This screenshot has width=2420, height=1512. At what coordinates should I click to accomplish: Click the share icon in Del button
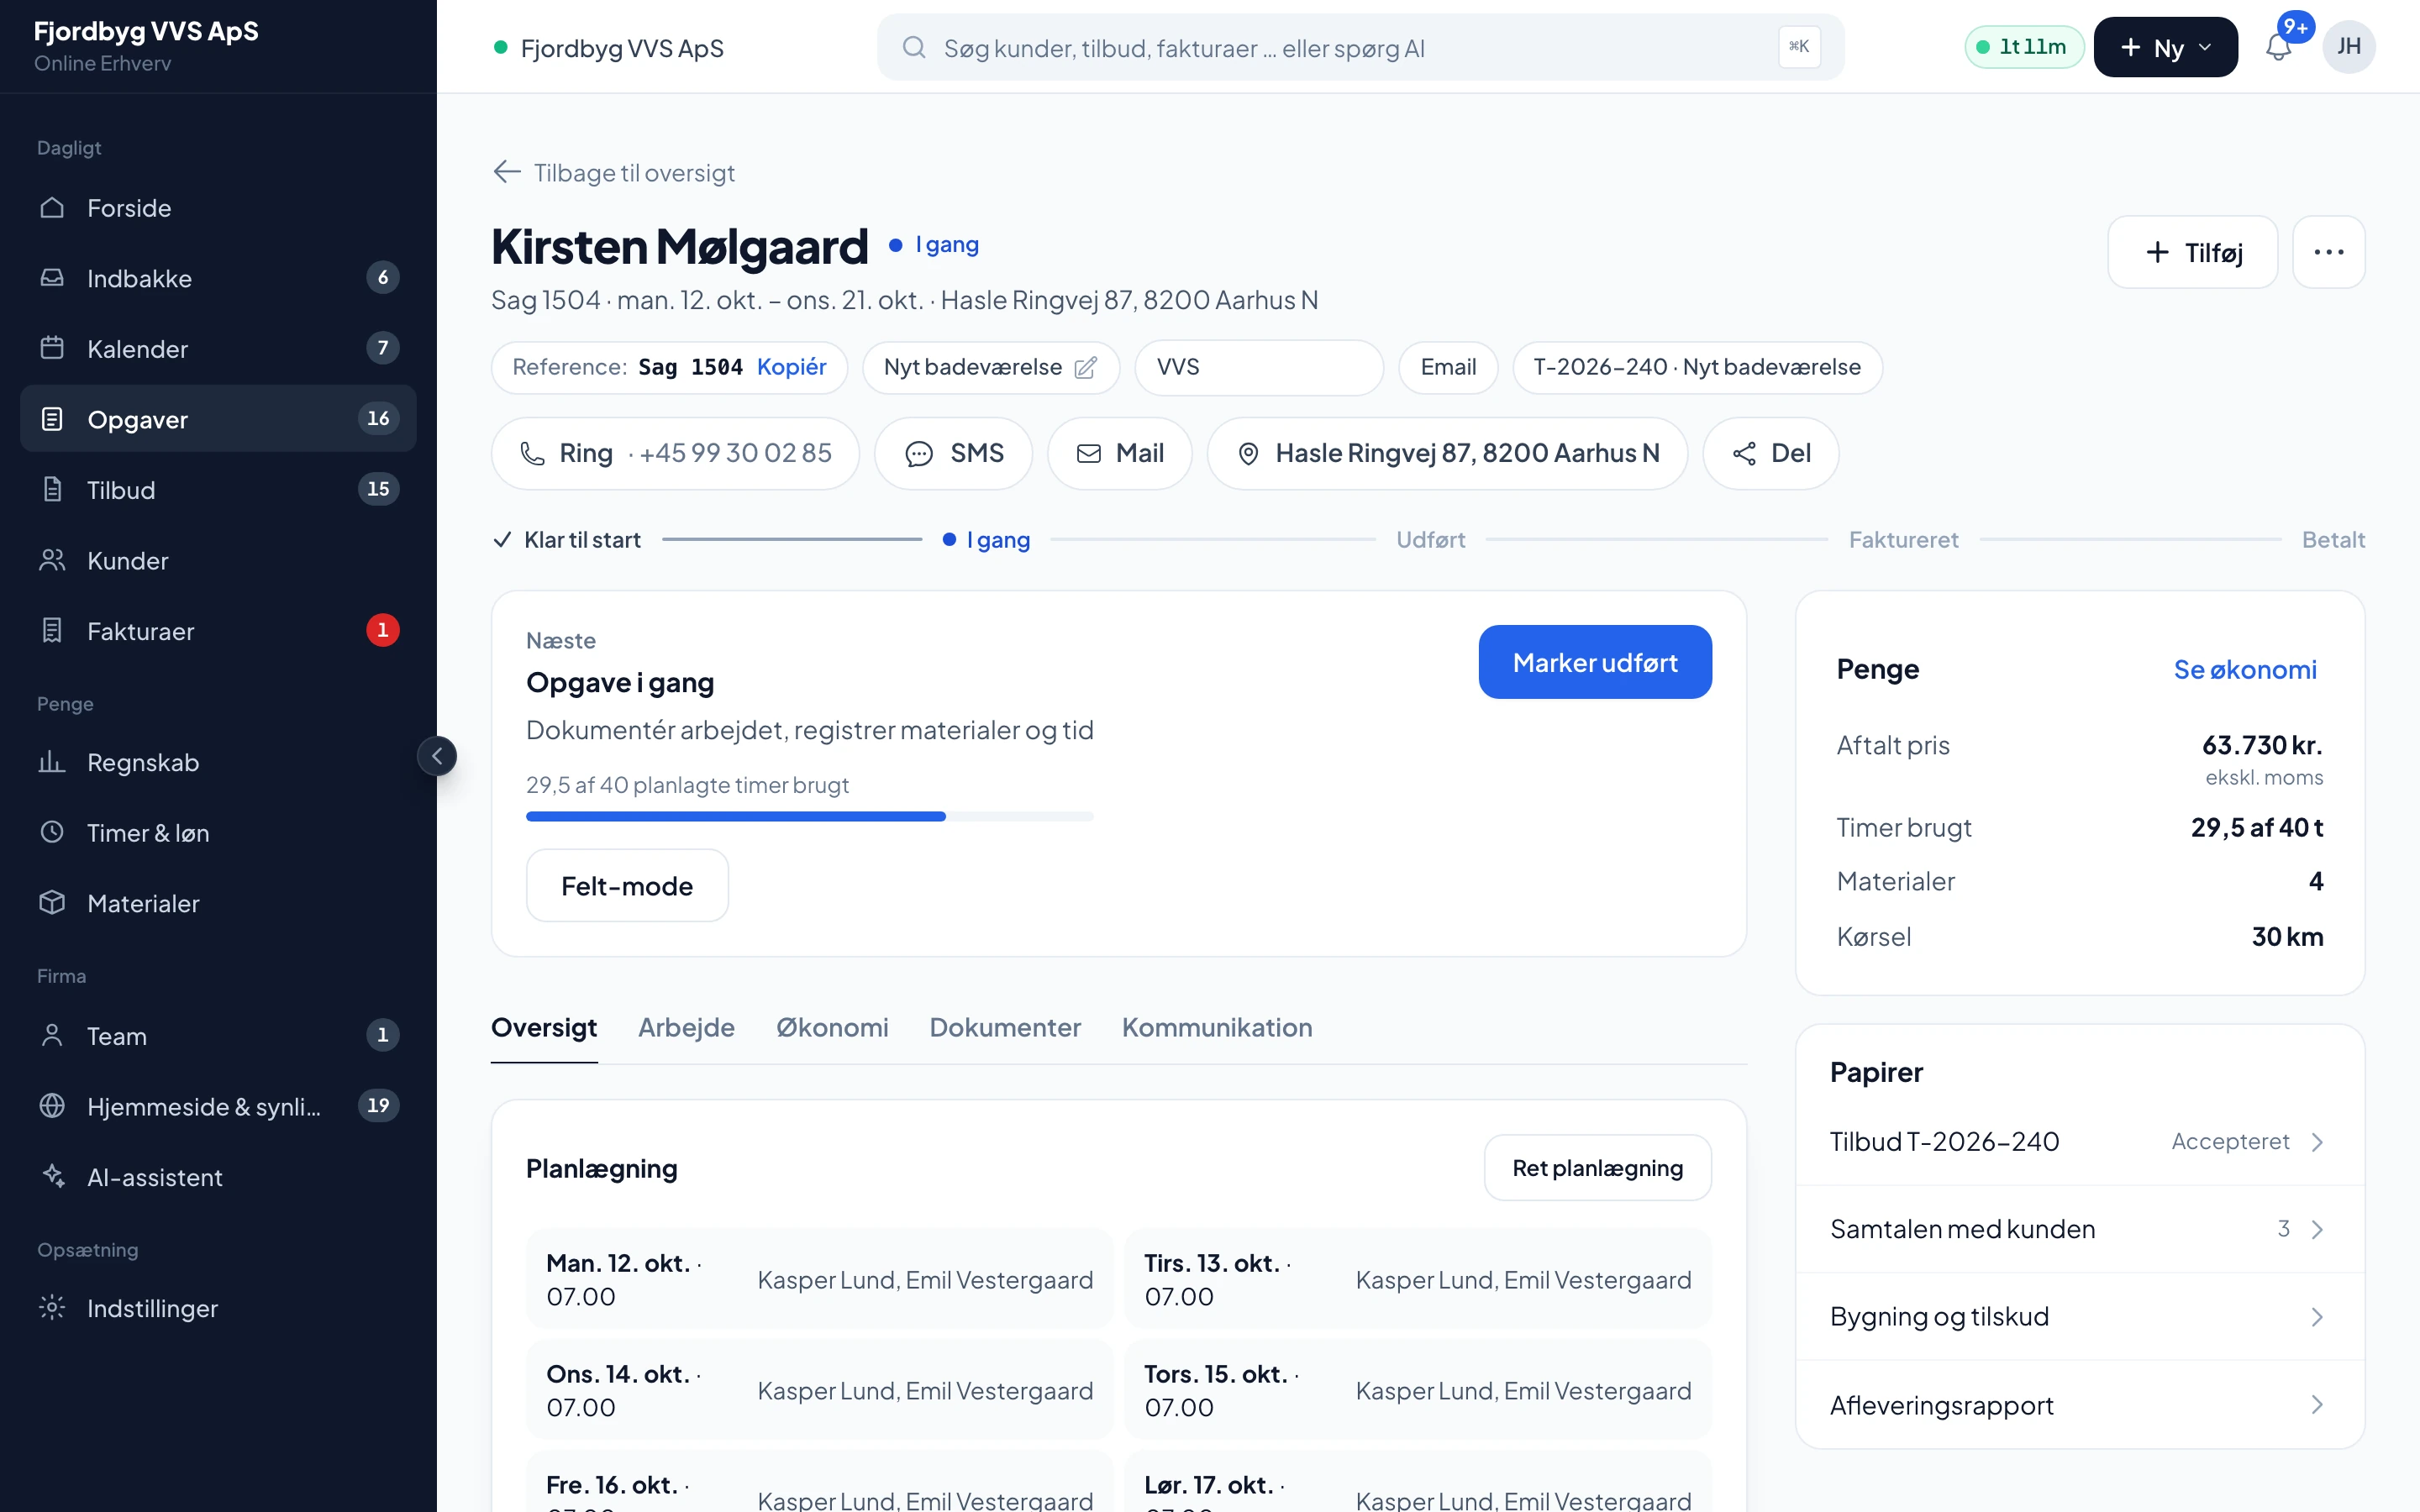[1744, 454]
